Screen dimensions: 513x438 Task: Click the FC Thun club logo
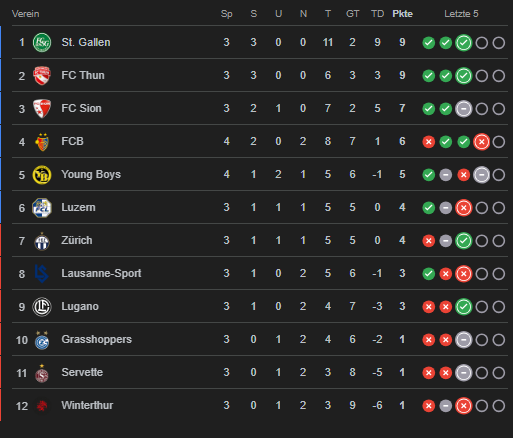coord(42,76)
